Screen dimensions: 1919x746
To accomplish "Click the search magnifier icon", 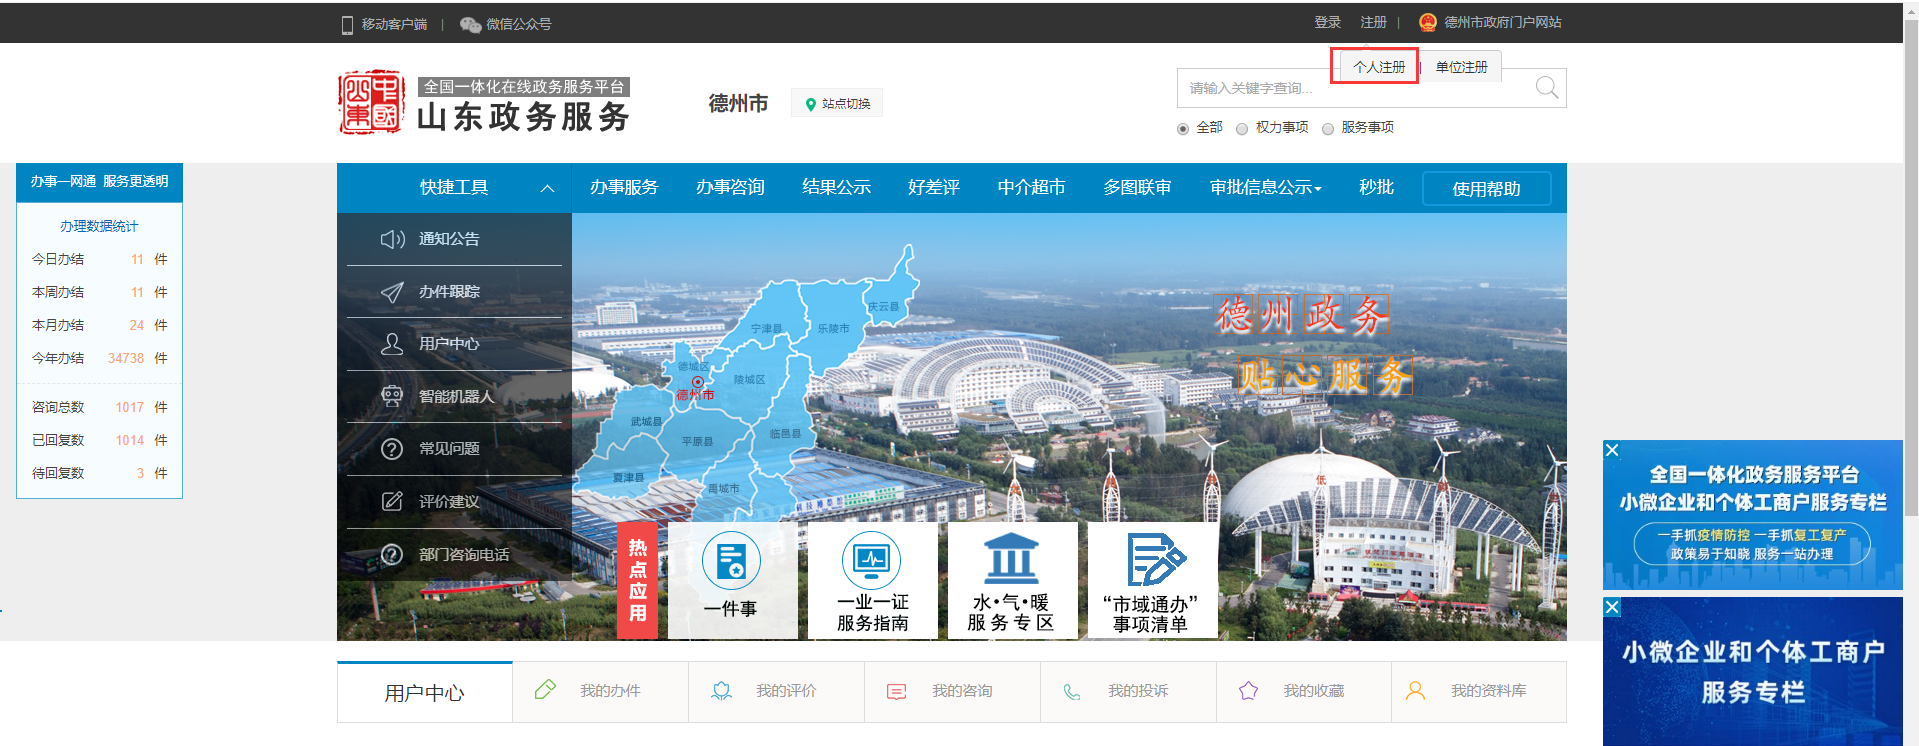I will (1546, 88).
